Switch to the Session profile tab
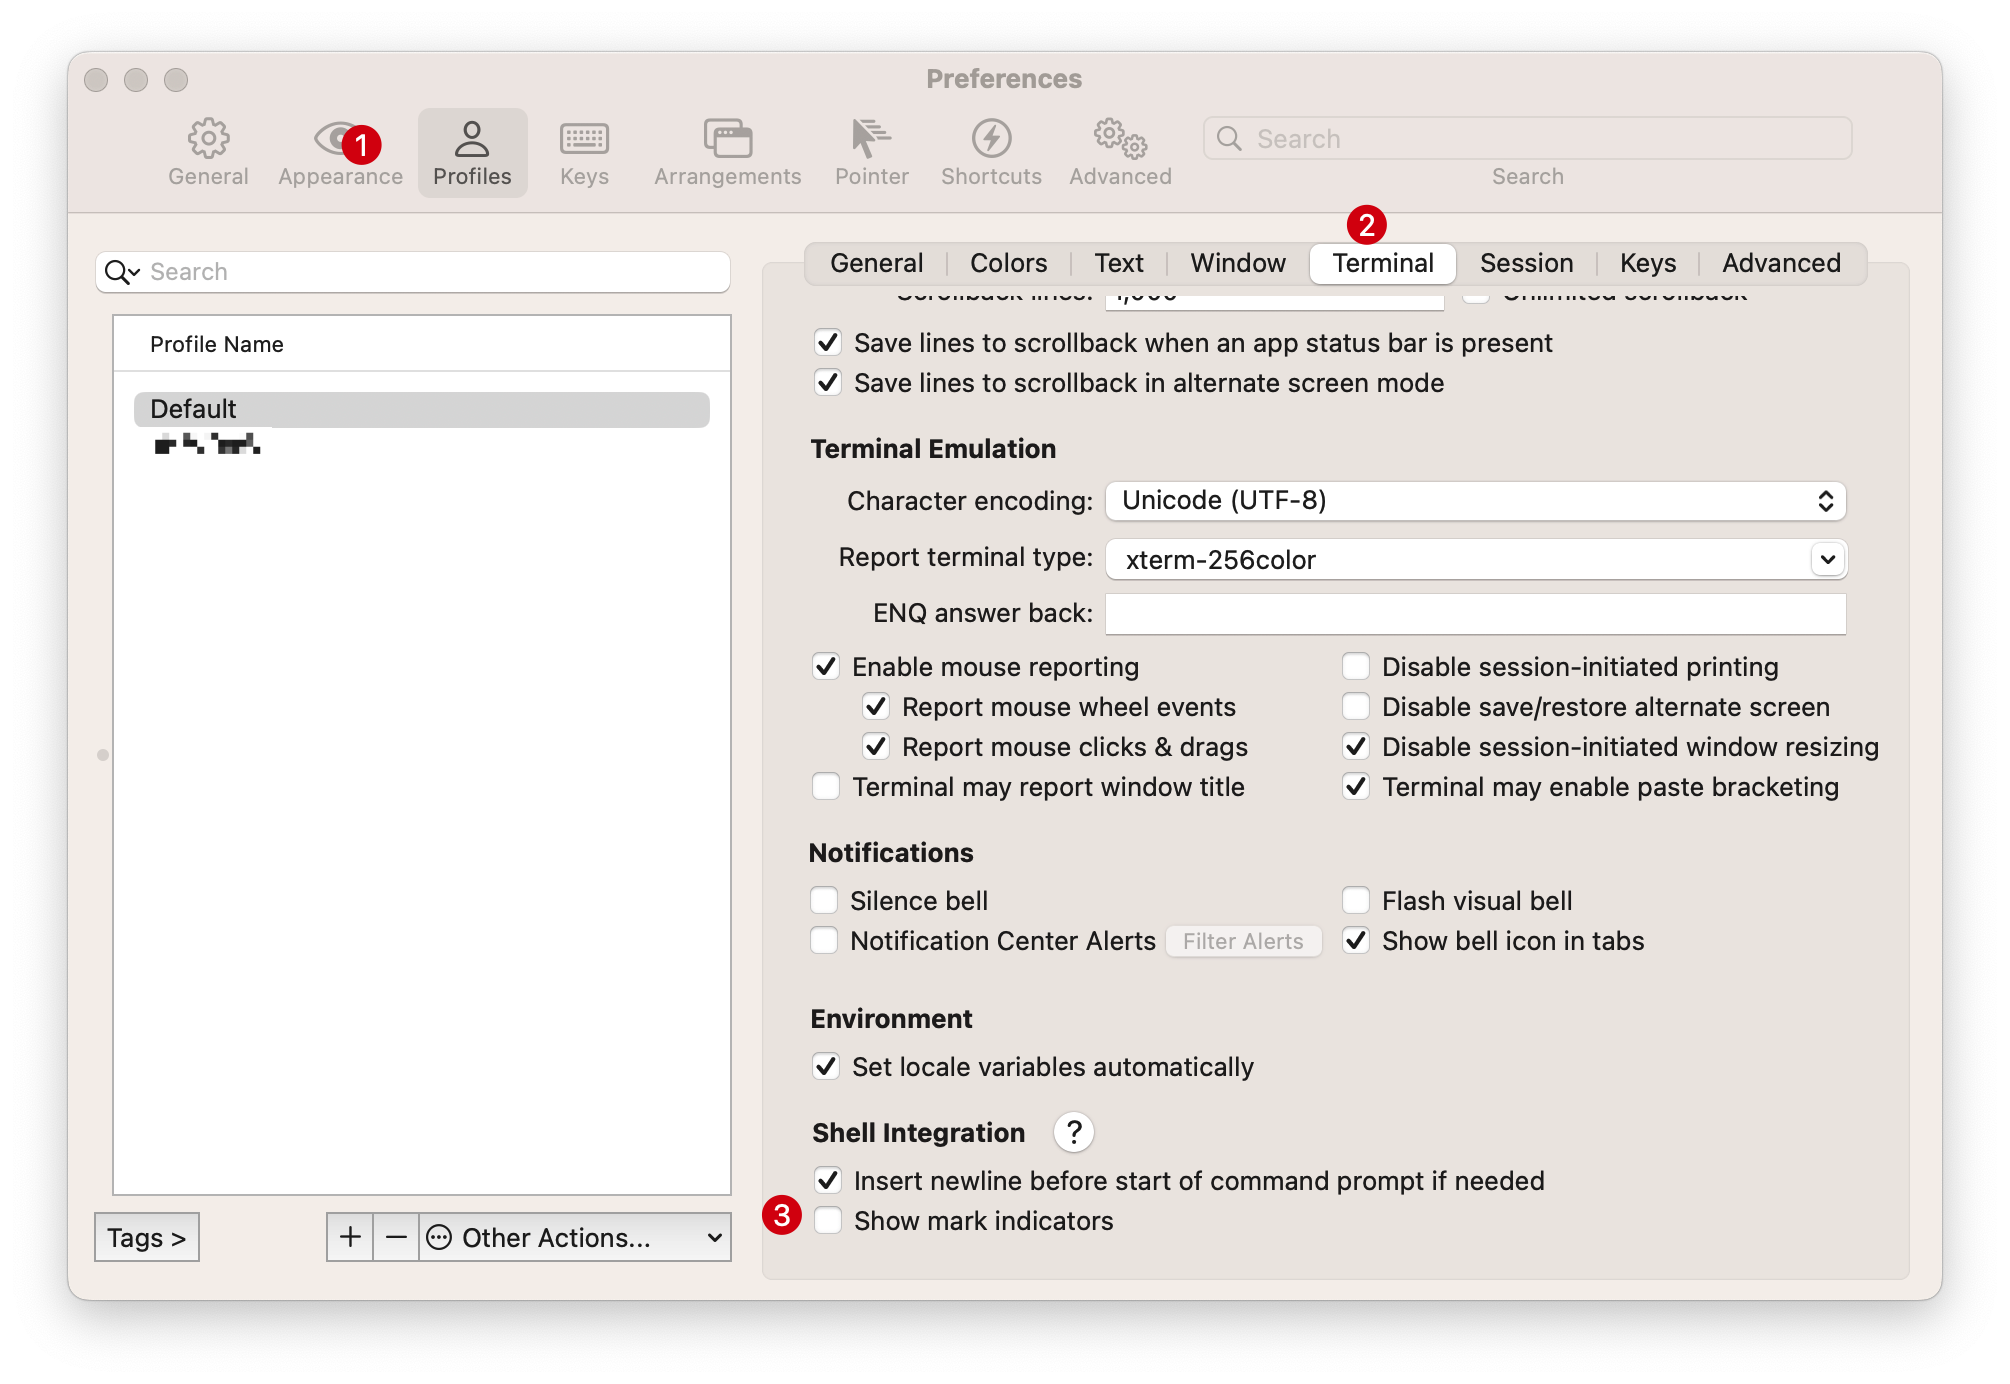This screenshot has width=2010, height=1384. [x=1526, y=263]
